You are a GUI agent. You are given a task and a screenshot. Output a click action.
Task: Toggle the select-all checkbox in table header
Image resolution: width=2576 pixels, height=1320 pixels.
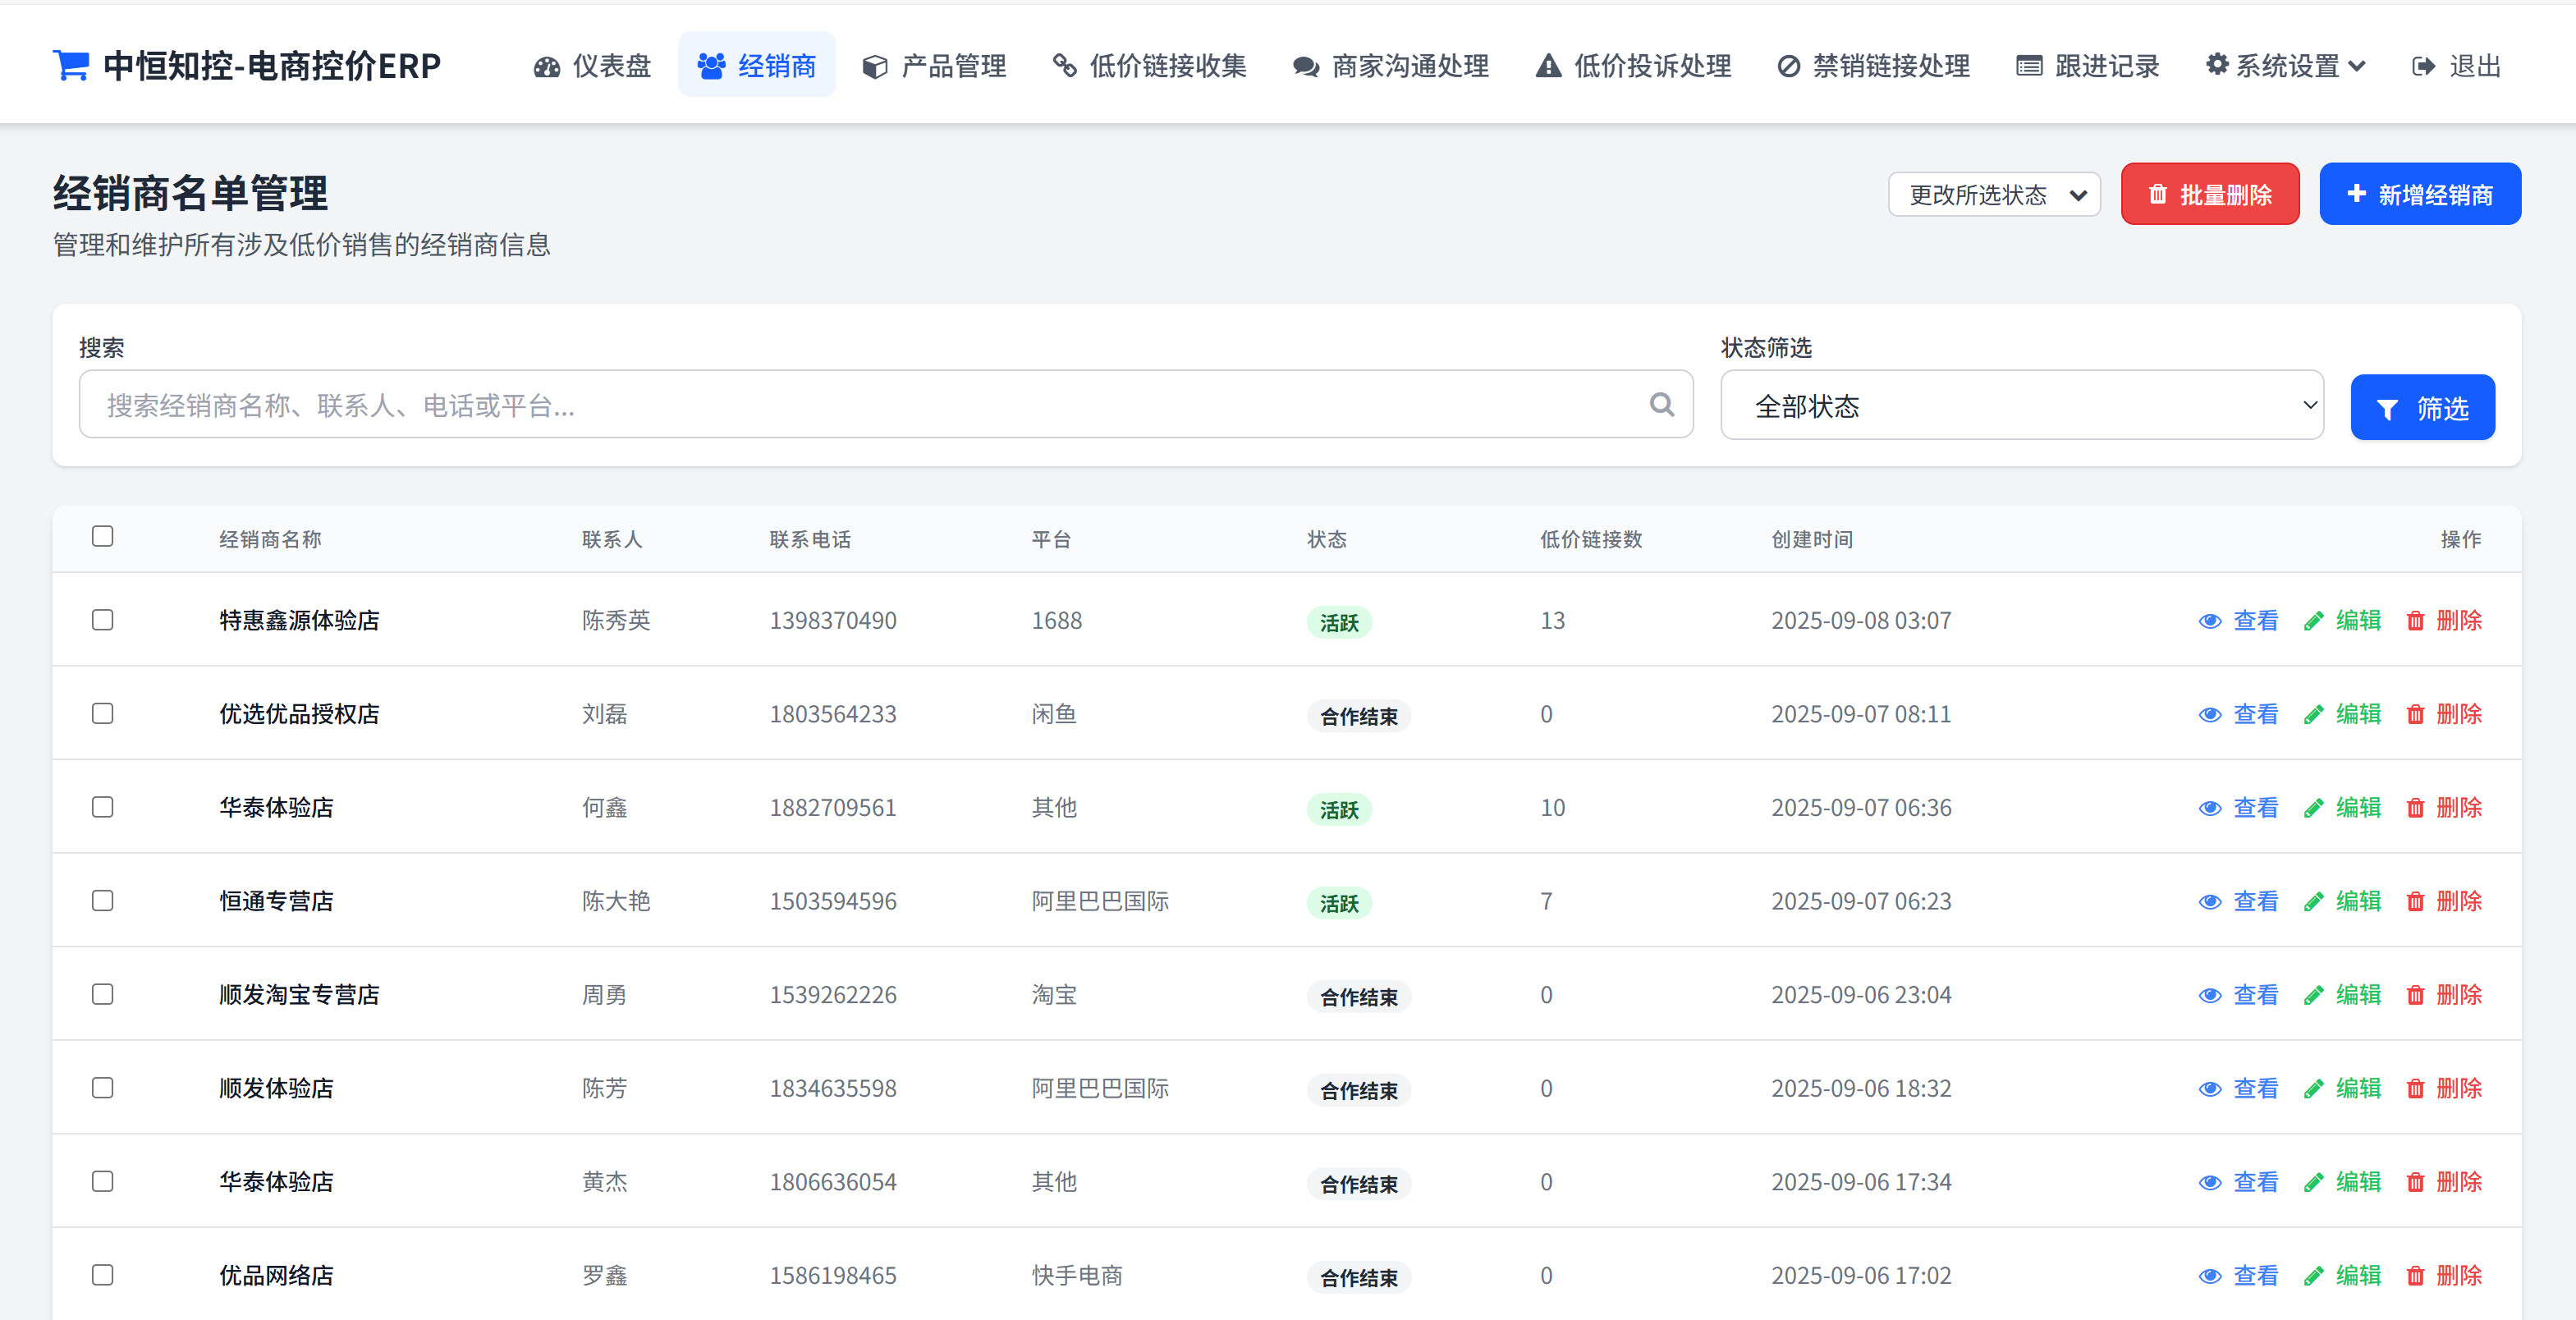tap(102, 537)
